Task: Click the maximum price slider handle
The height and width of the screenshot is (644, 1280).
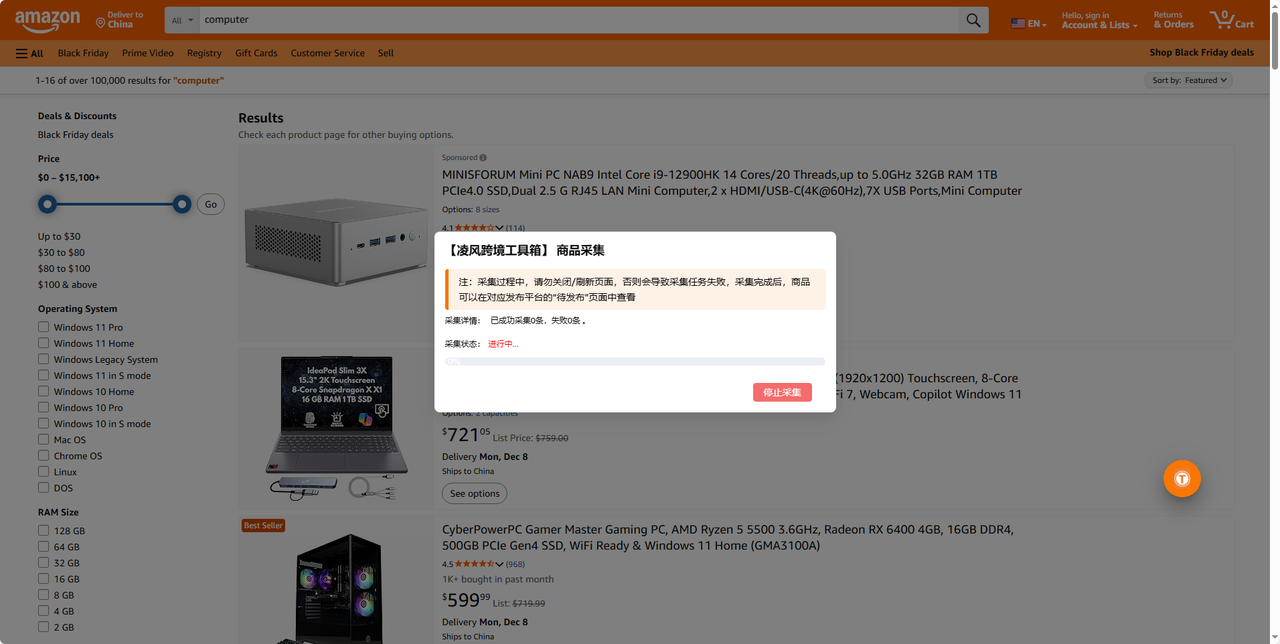Action: [181, 204]
